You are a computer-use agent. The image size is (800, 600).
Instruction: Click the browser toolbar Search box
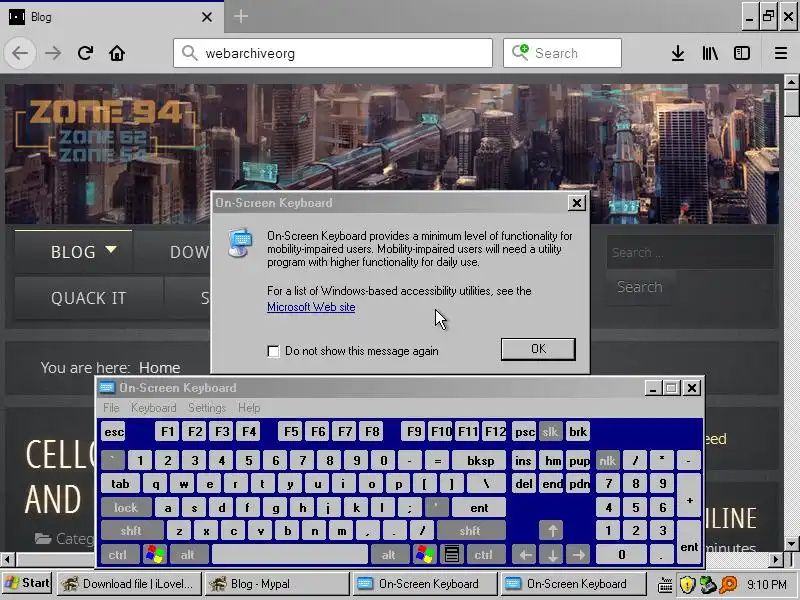[x=562, y=53]
